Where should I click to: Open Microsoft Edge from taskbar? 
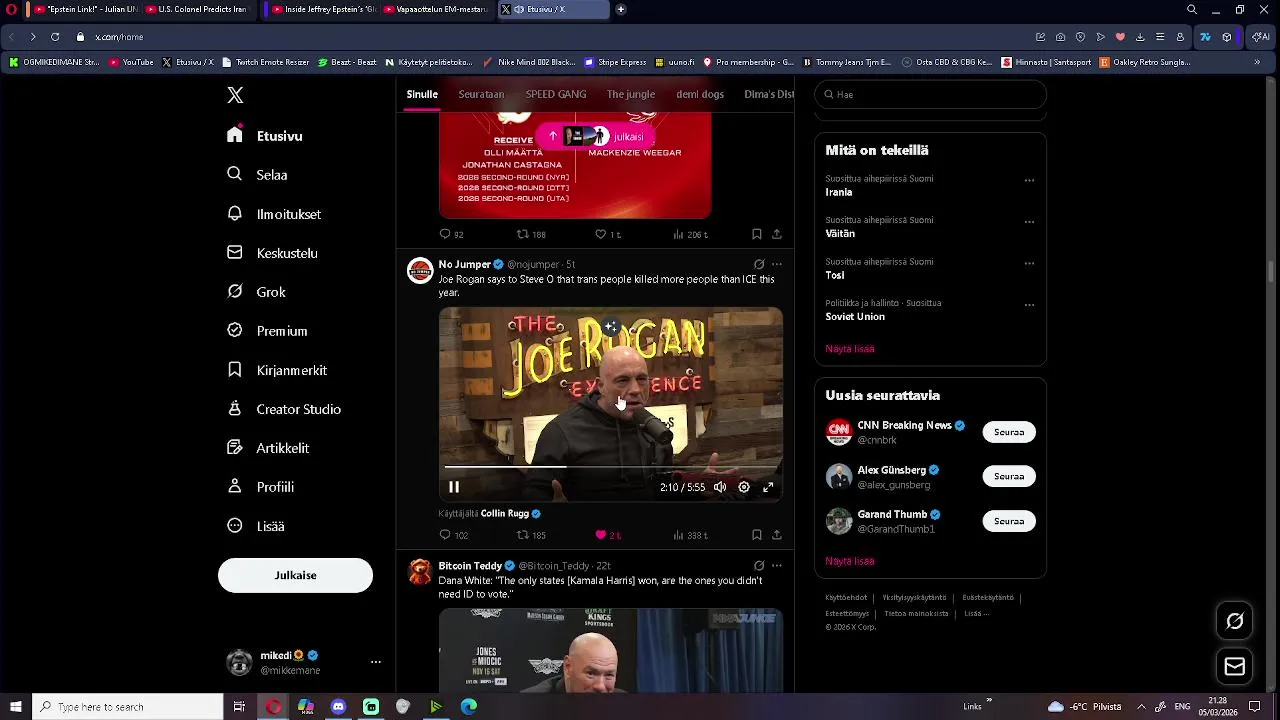[x=469, y=707]
